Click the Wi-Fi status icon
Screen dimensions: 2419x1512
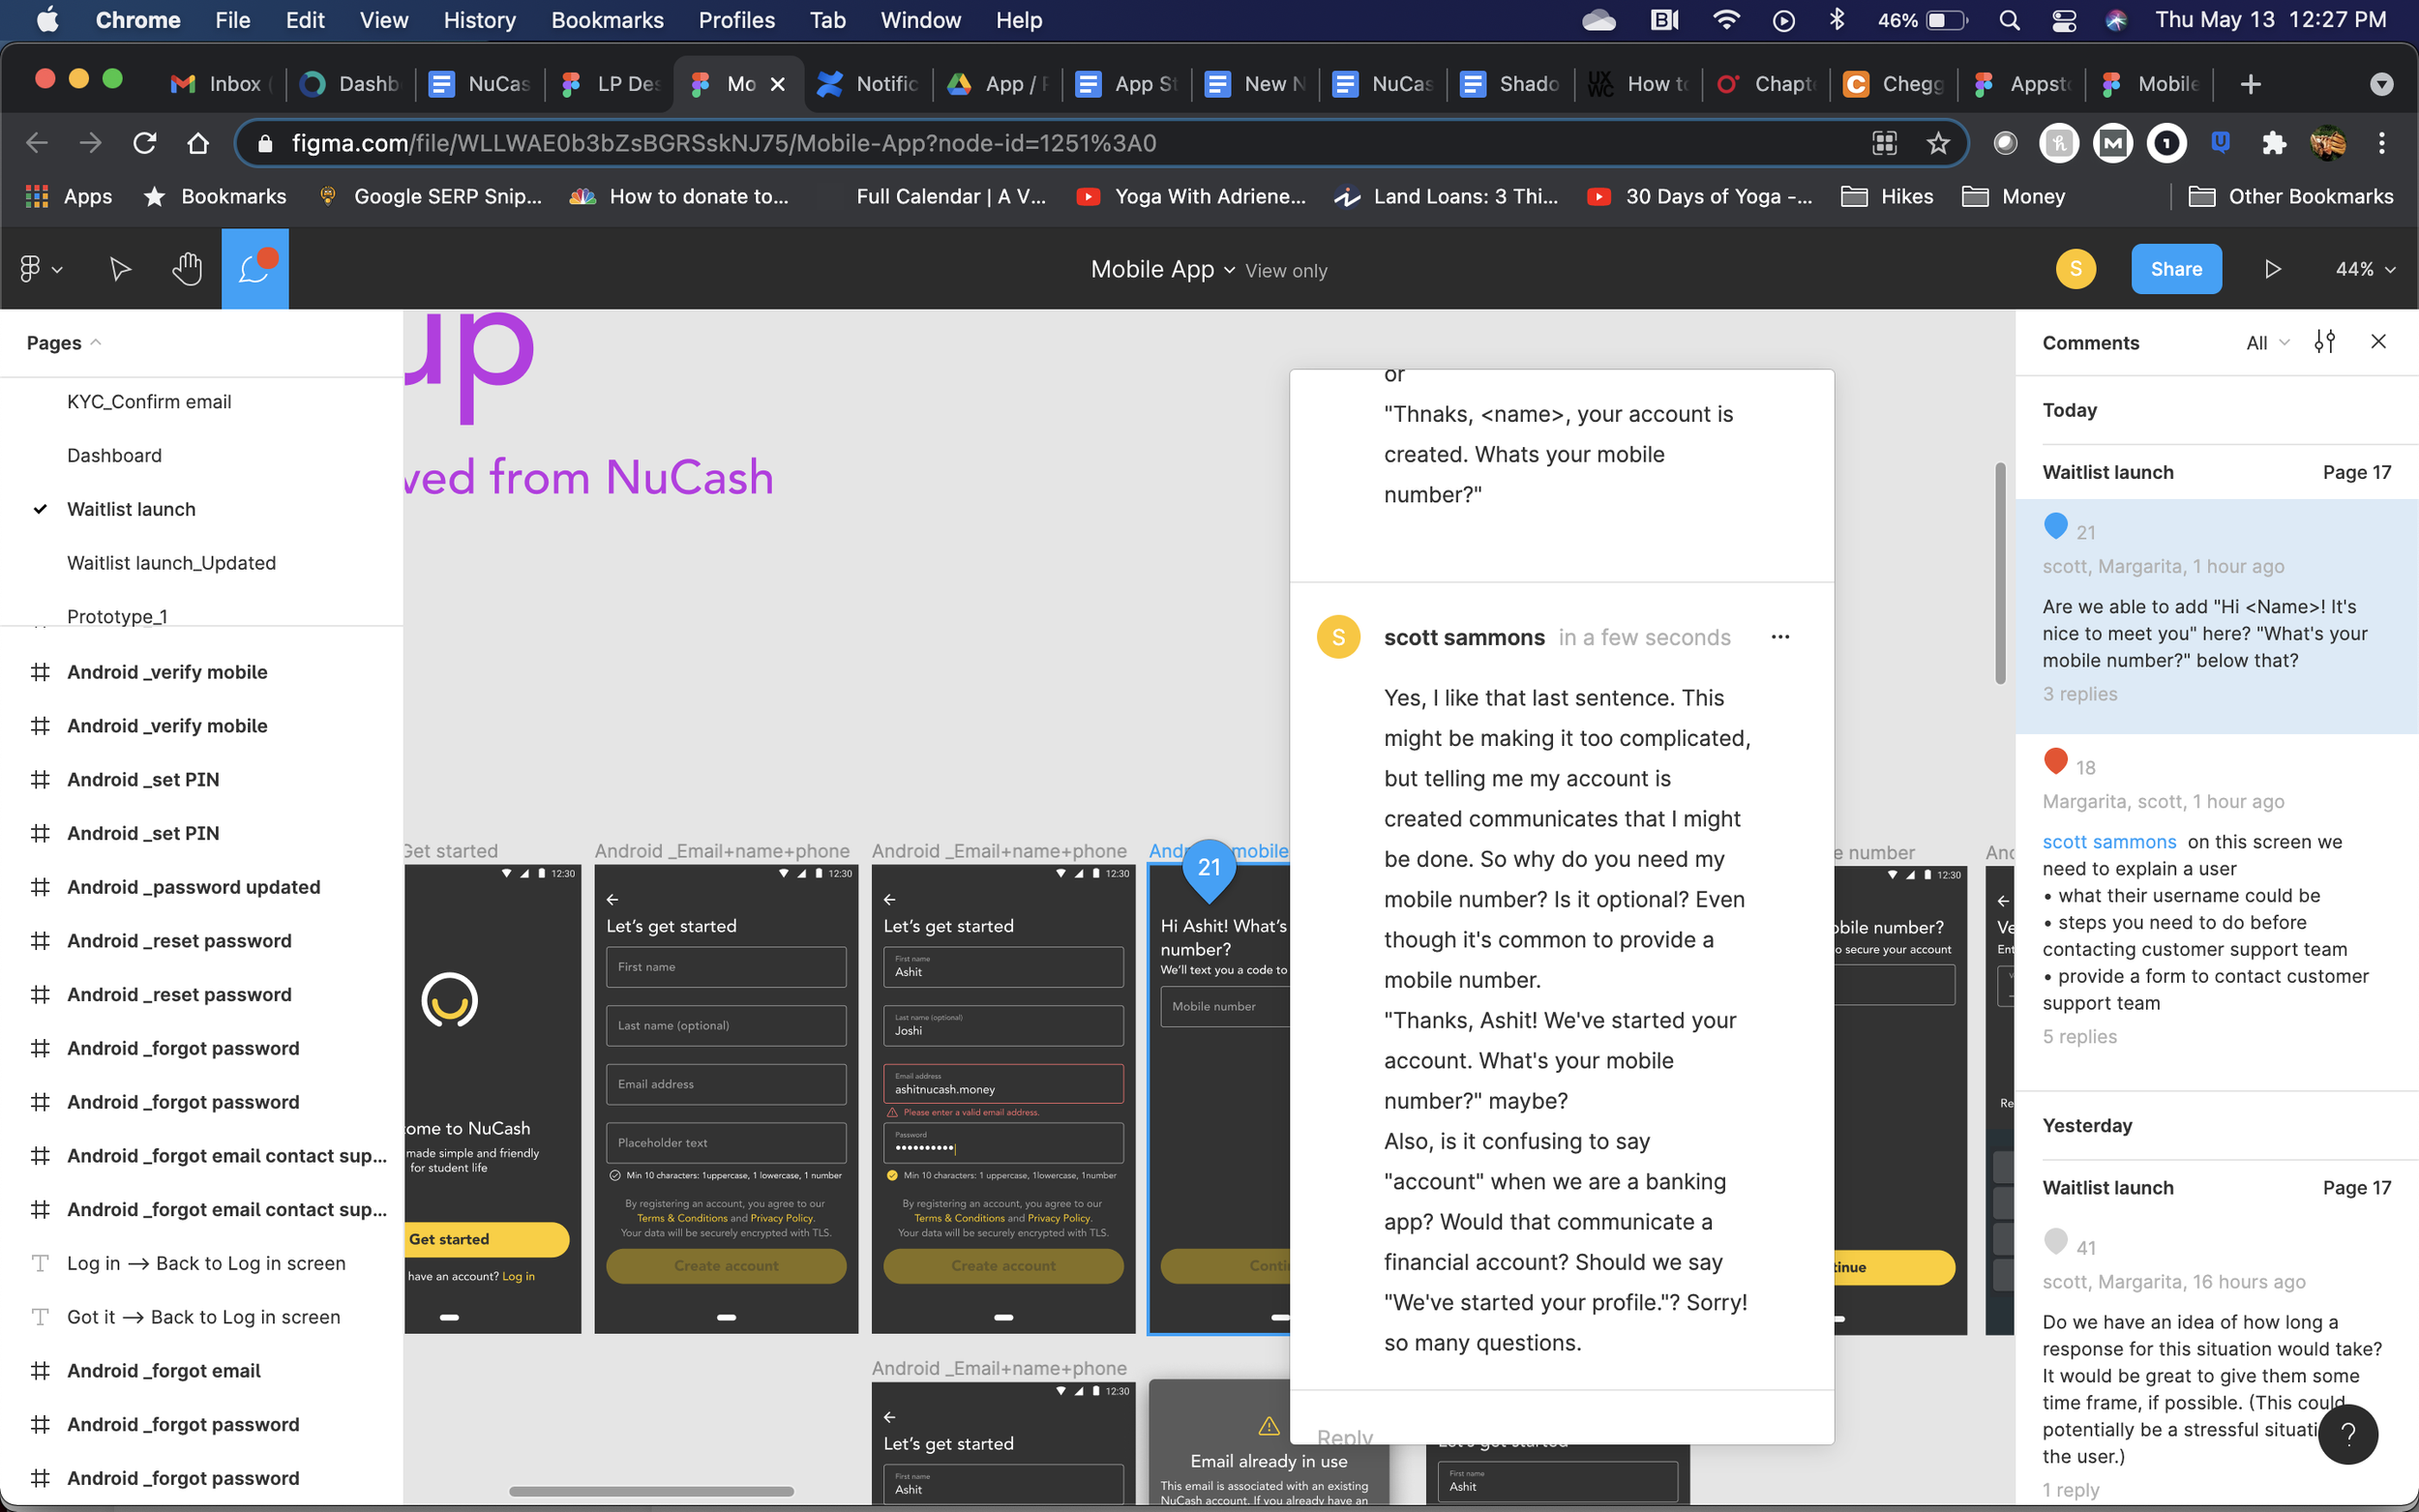point(1726,20)
